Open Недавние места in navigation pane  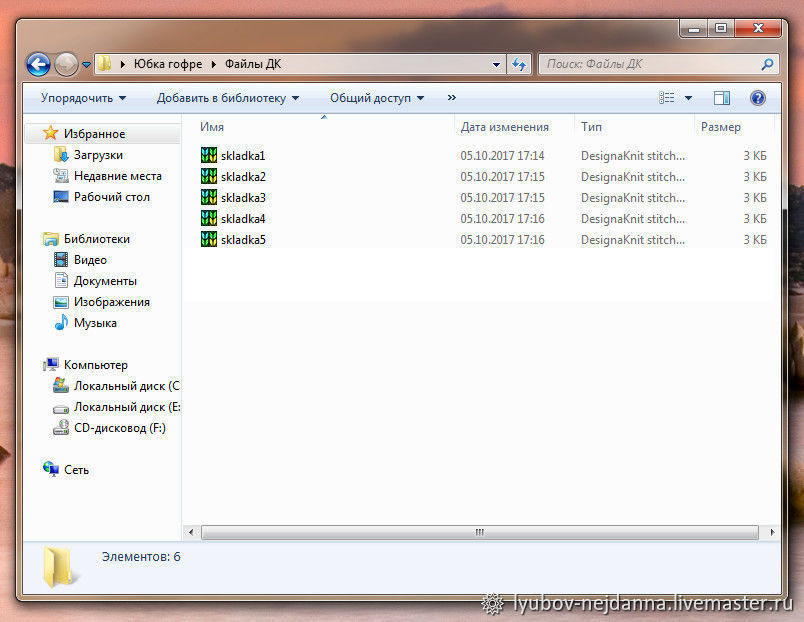(x=117, y=176)
